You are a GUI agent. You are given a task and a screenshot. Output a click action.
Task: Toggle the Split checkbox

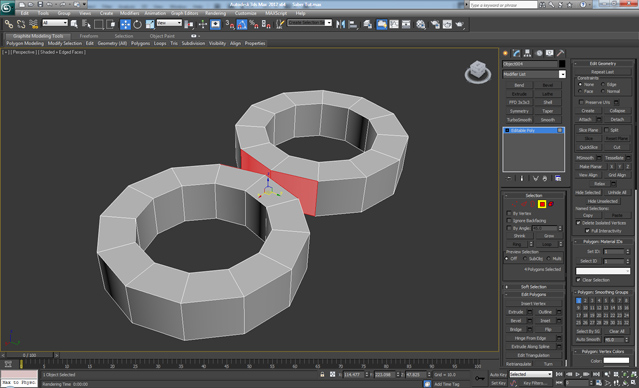[606, 130]
